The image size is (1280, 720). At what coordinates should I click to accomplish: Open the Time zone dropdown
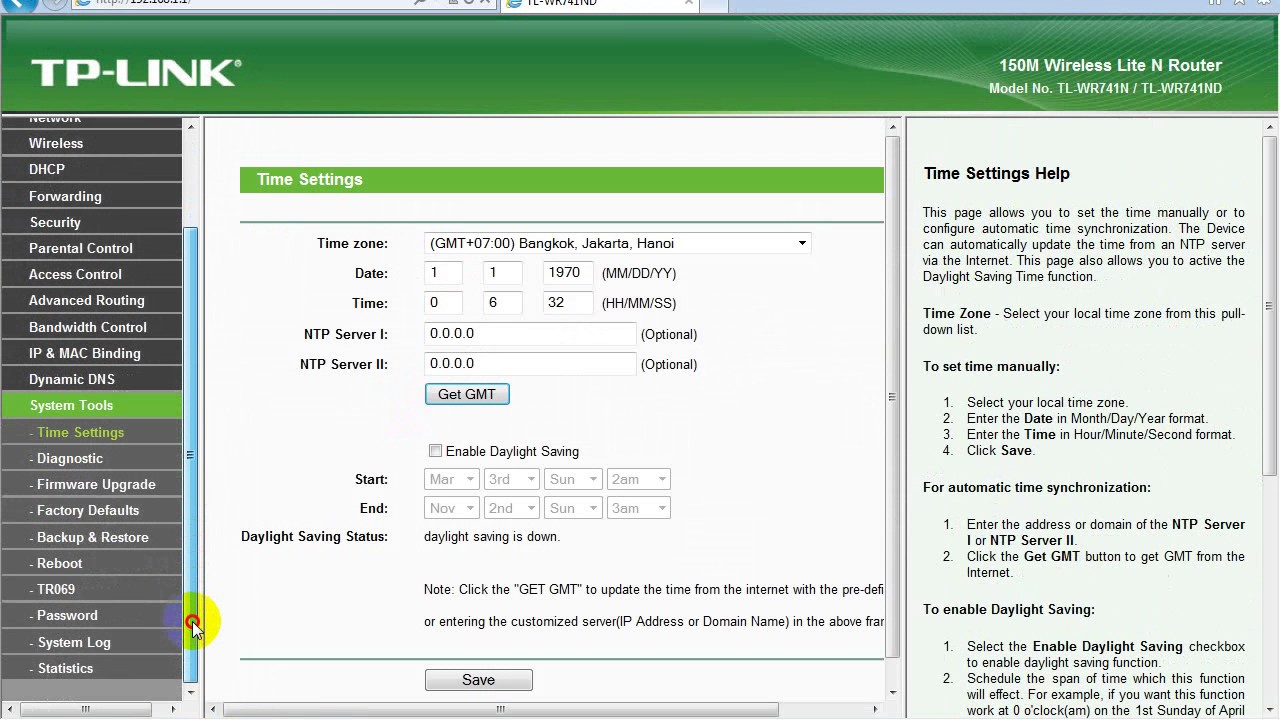pos(617,243)
